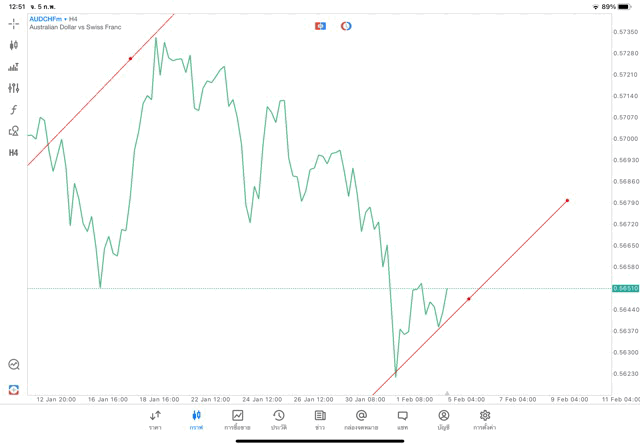Open the function indicators icon
The image size is (640, 447).
pyautogui.click(x=14, y=110)
